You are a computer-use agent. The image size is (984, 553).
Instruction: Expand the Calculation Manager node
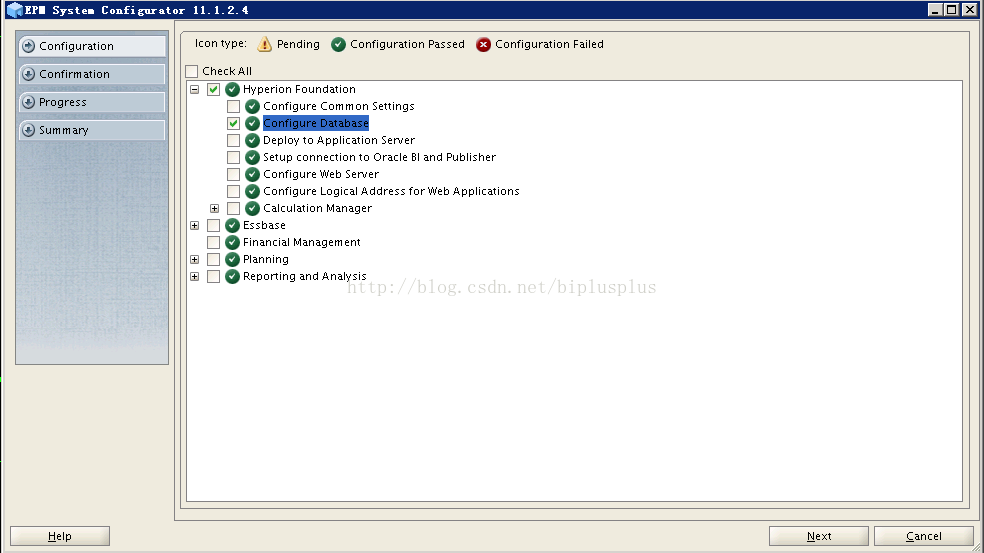coord(215,208)
